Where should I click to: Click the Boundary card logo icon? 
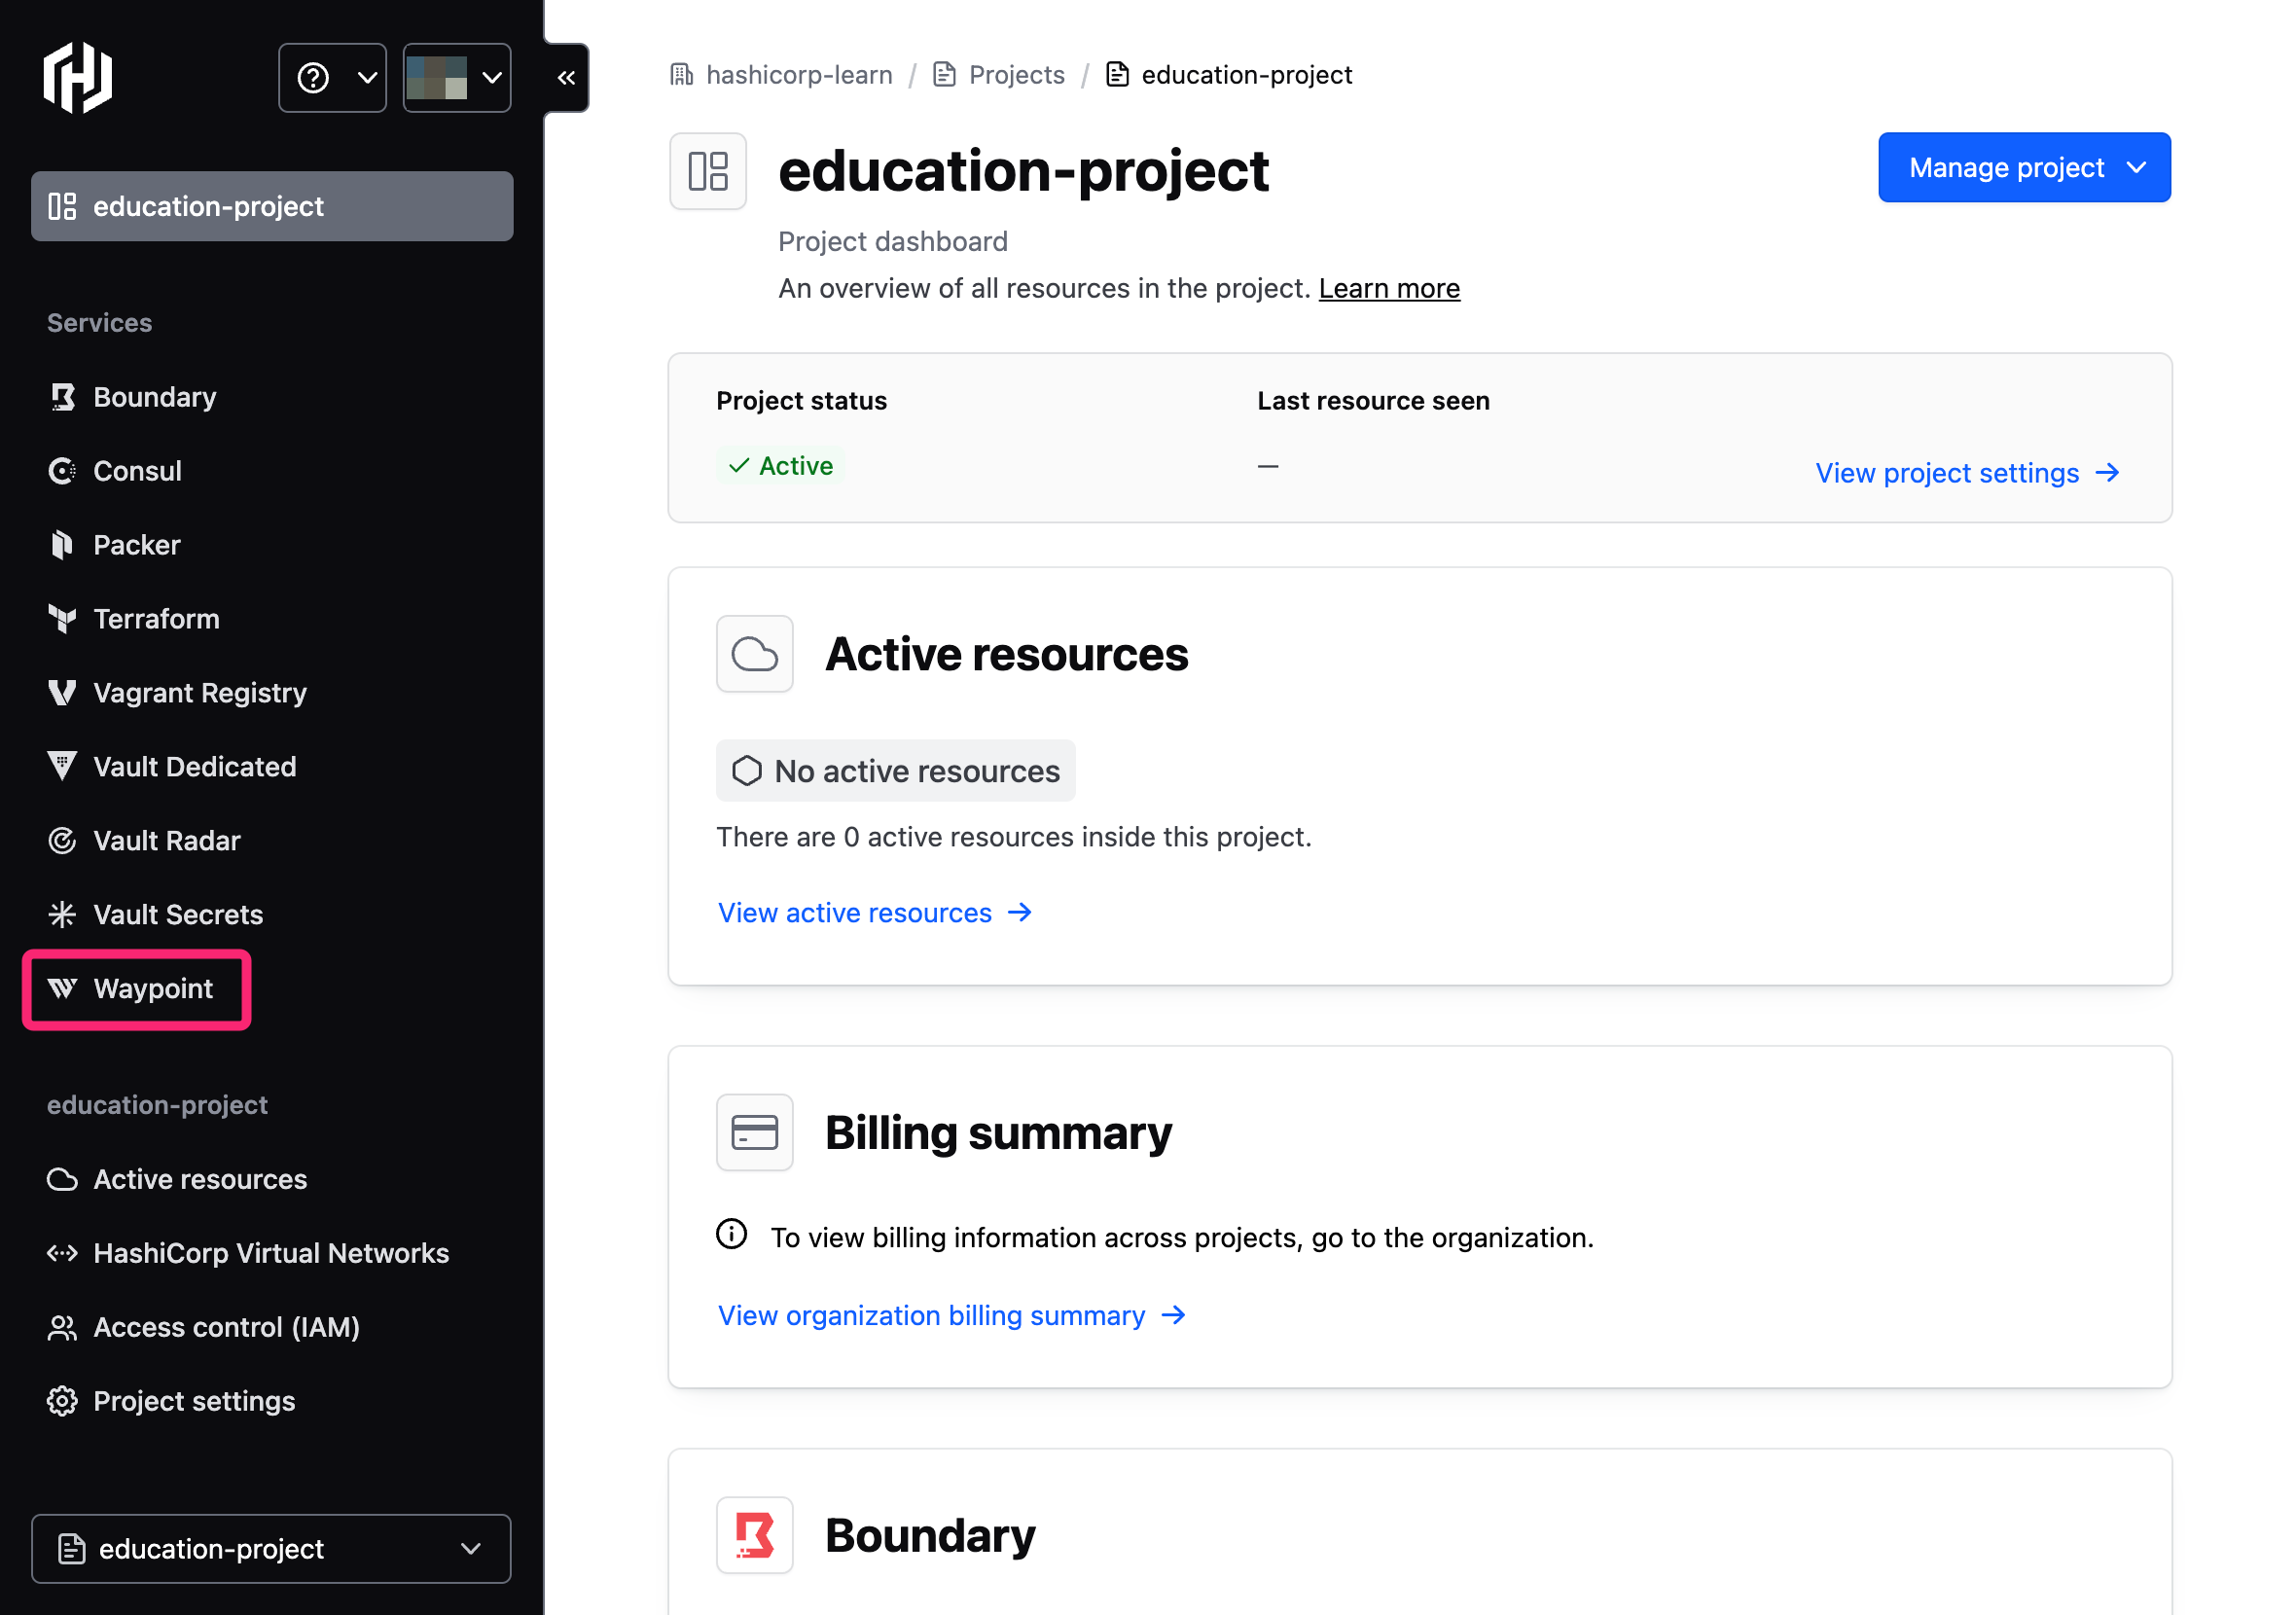[755, 1536]
